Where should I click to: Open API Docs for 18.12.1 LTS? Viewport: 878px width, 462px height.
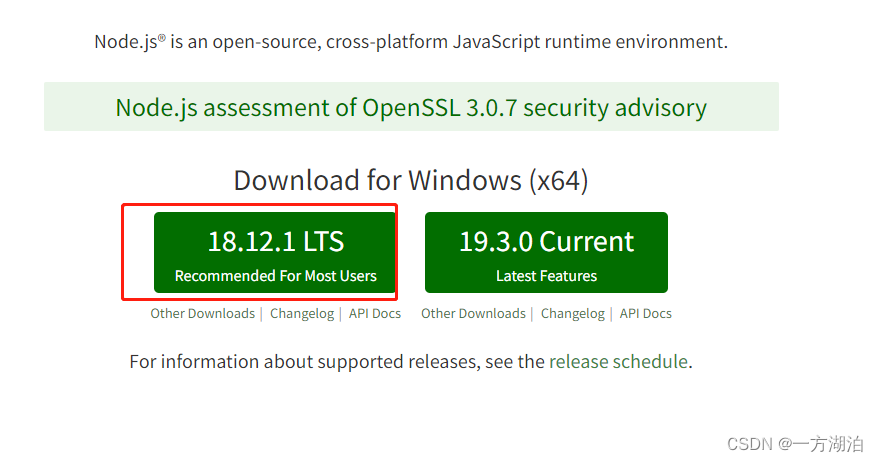(x=375, y=314)
